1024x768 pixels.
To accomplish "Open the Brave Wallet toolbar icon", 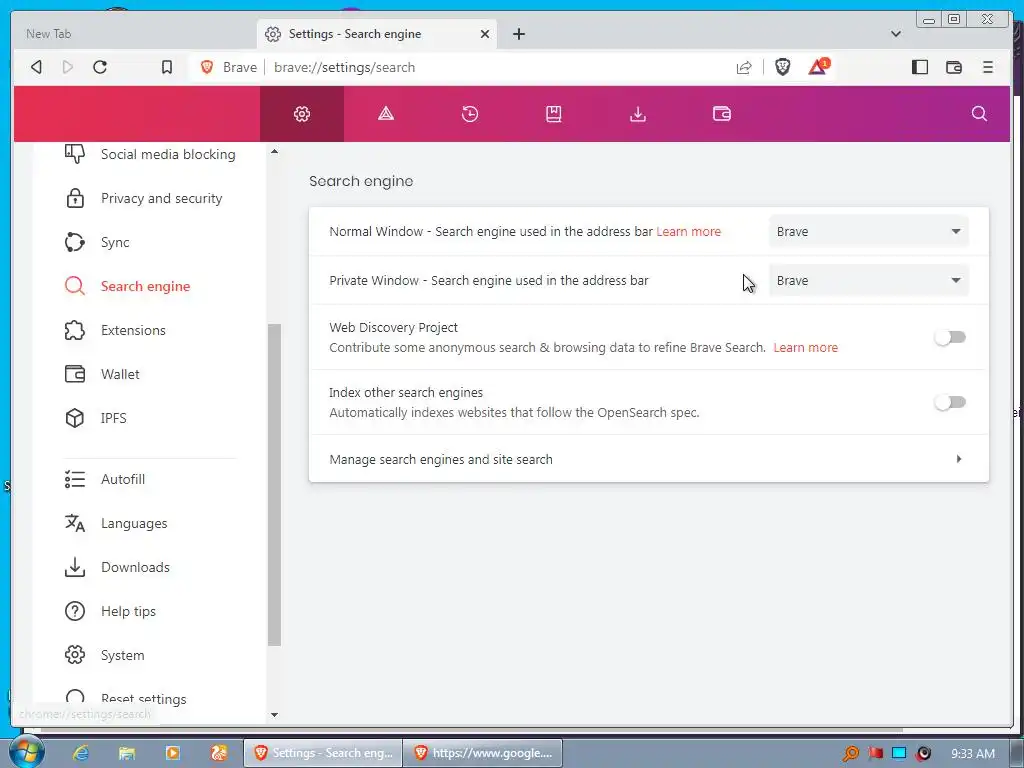I will tap(953, 67).
